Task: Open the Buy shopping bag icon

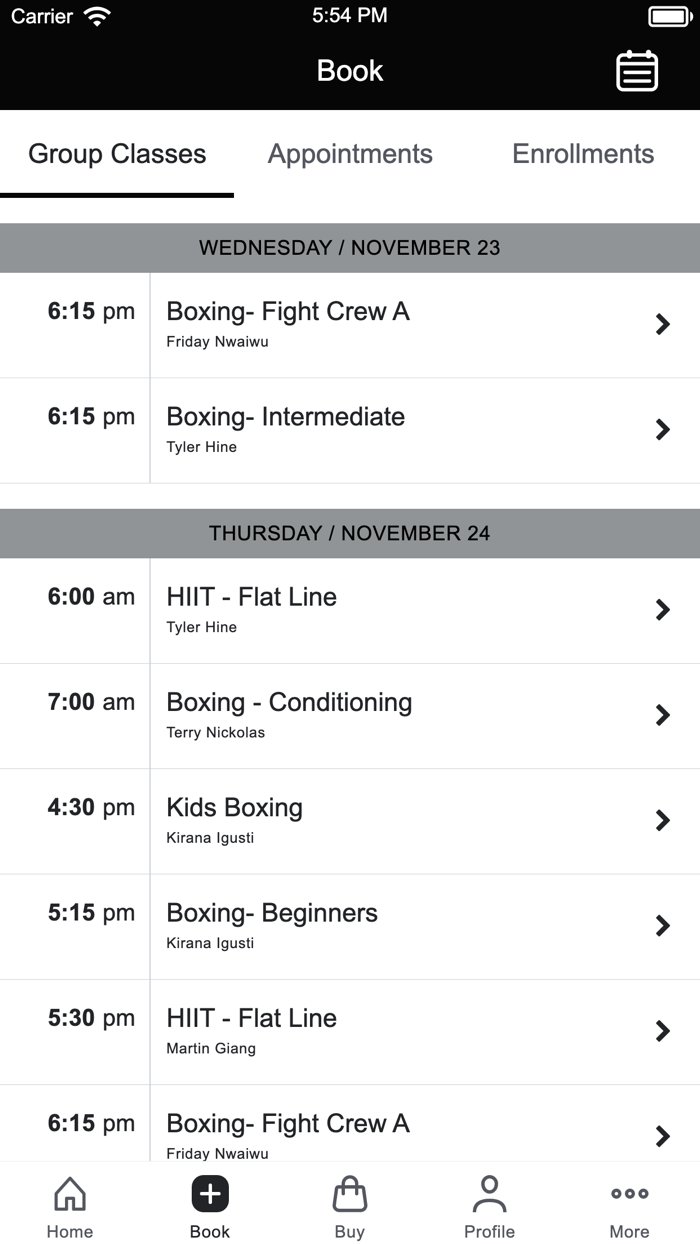Action: 350,1194
